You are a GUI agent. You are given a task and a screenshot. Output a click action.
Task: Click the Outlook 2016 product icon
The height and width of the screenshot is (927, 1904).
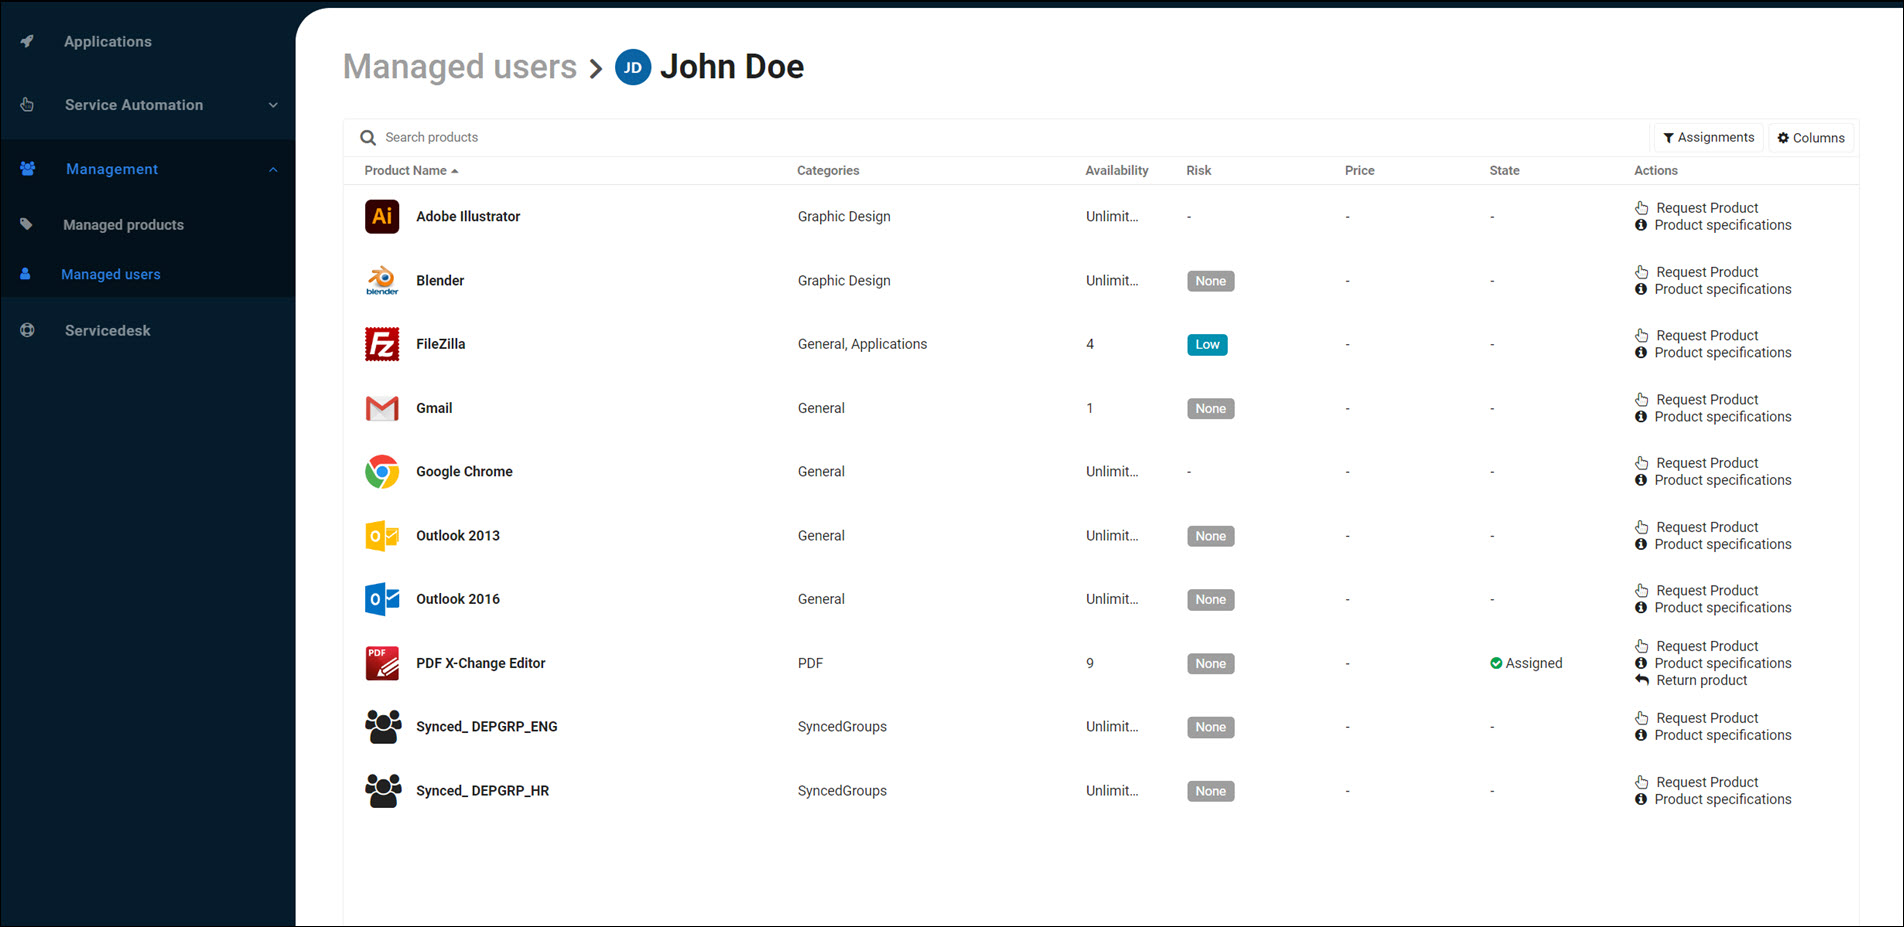(x=382, y=599)
